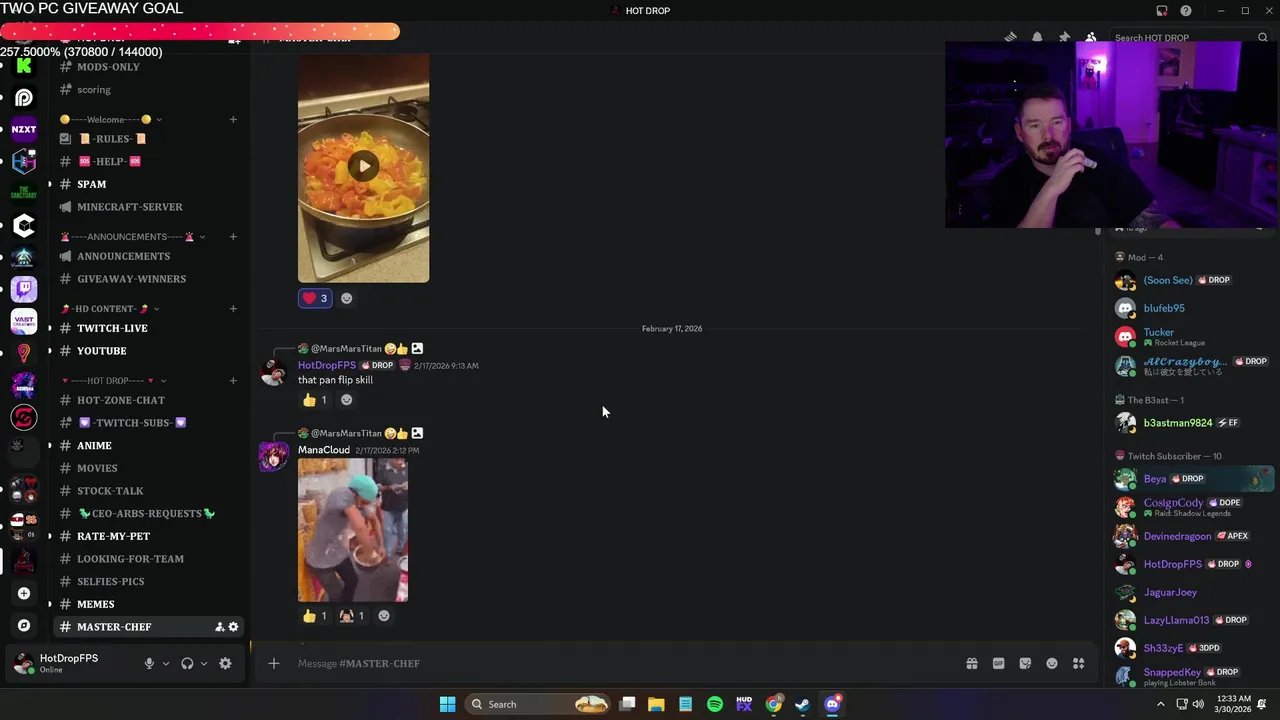Screen dimensions: 1280x720
Task: Open the MODS-ONLY channel
Action: 148,67
